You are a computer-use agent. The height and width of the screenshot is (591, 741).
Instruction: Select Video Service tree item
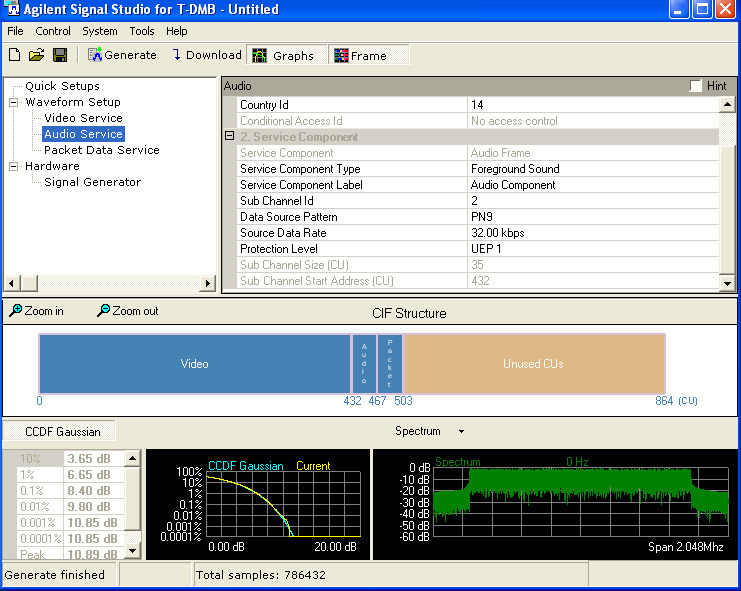pyautogui.click(x=83, y=118)
